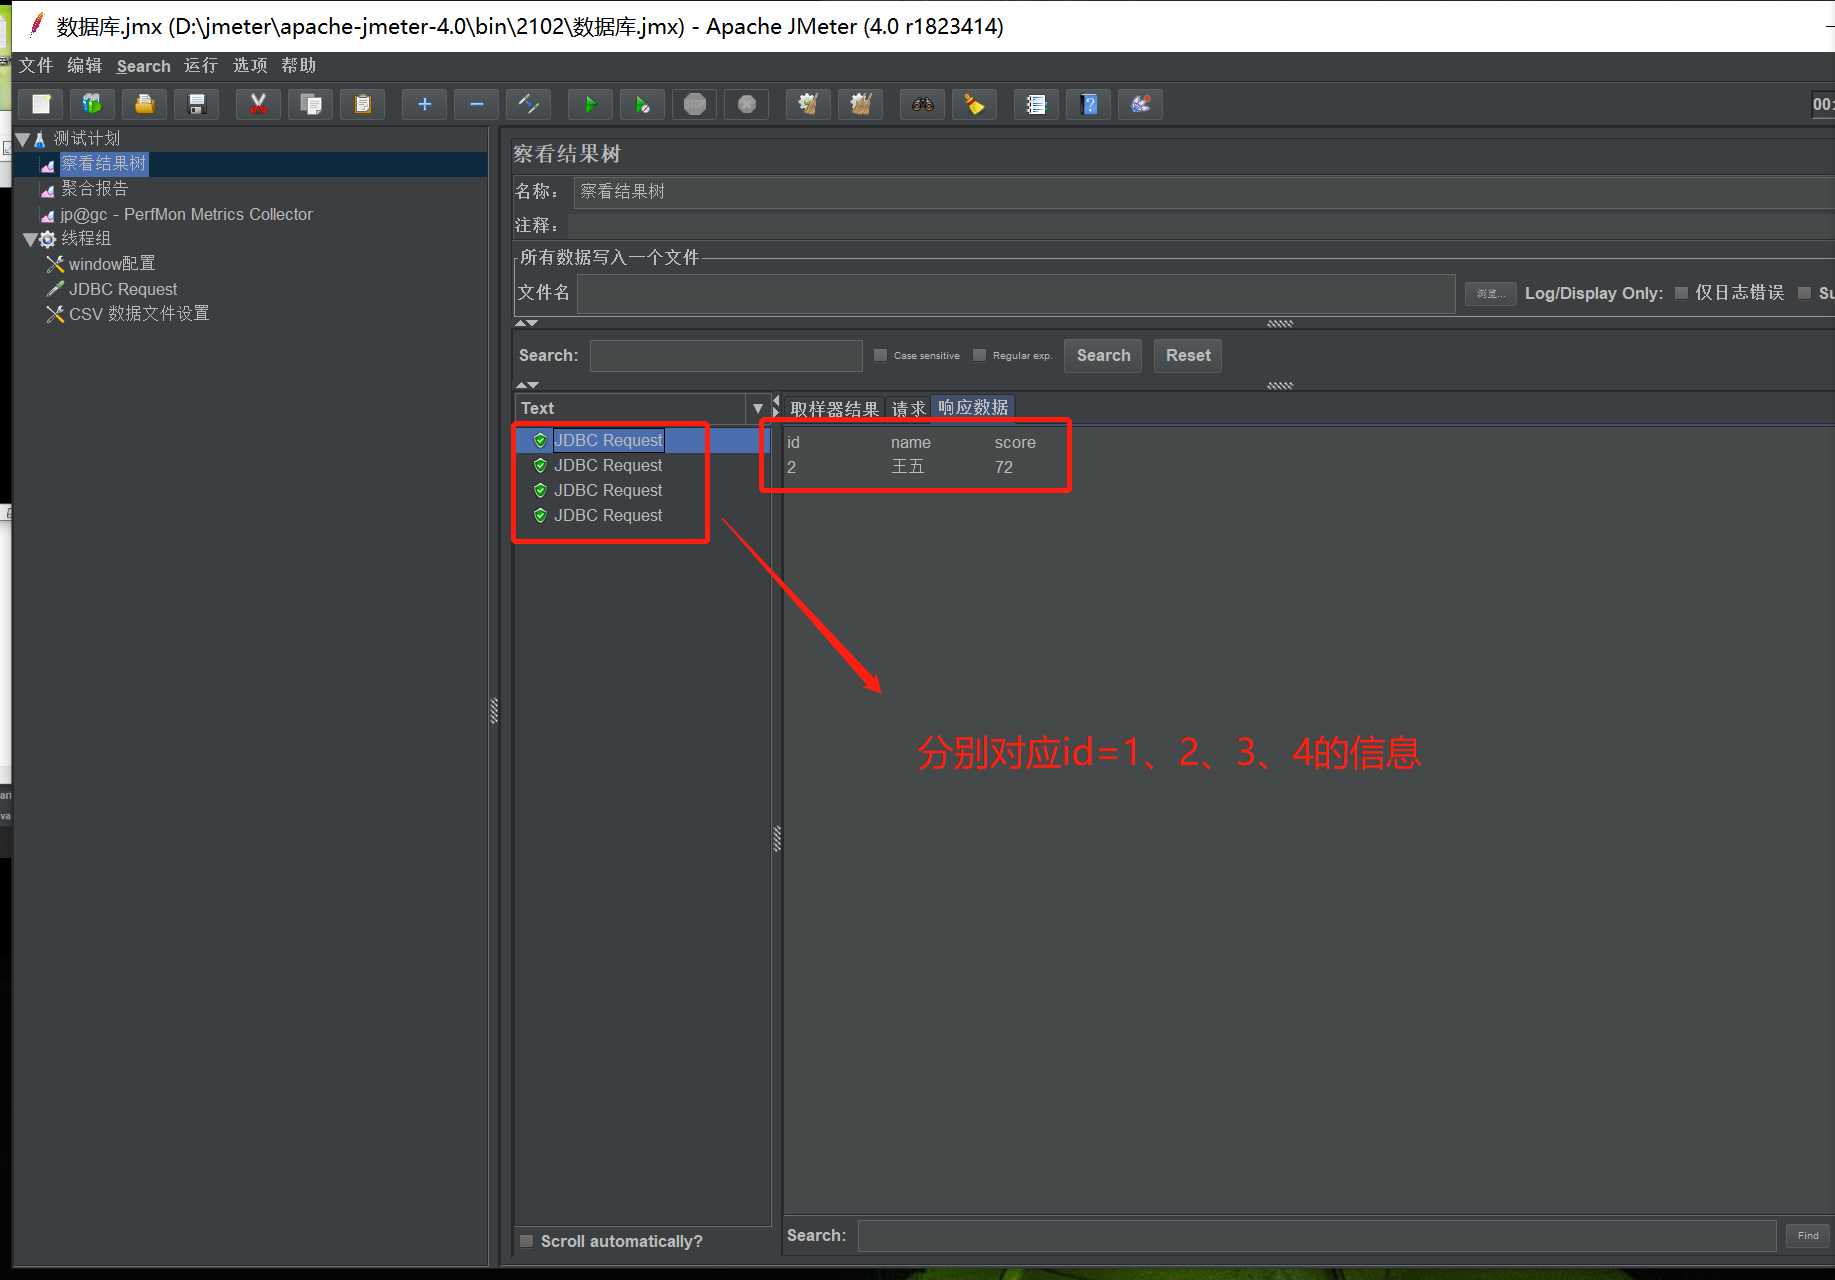Click the Stop test icon
Screen dimensions: 1835x1280
click(x=694, y=104)
